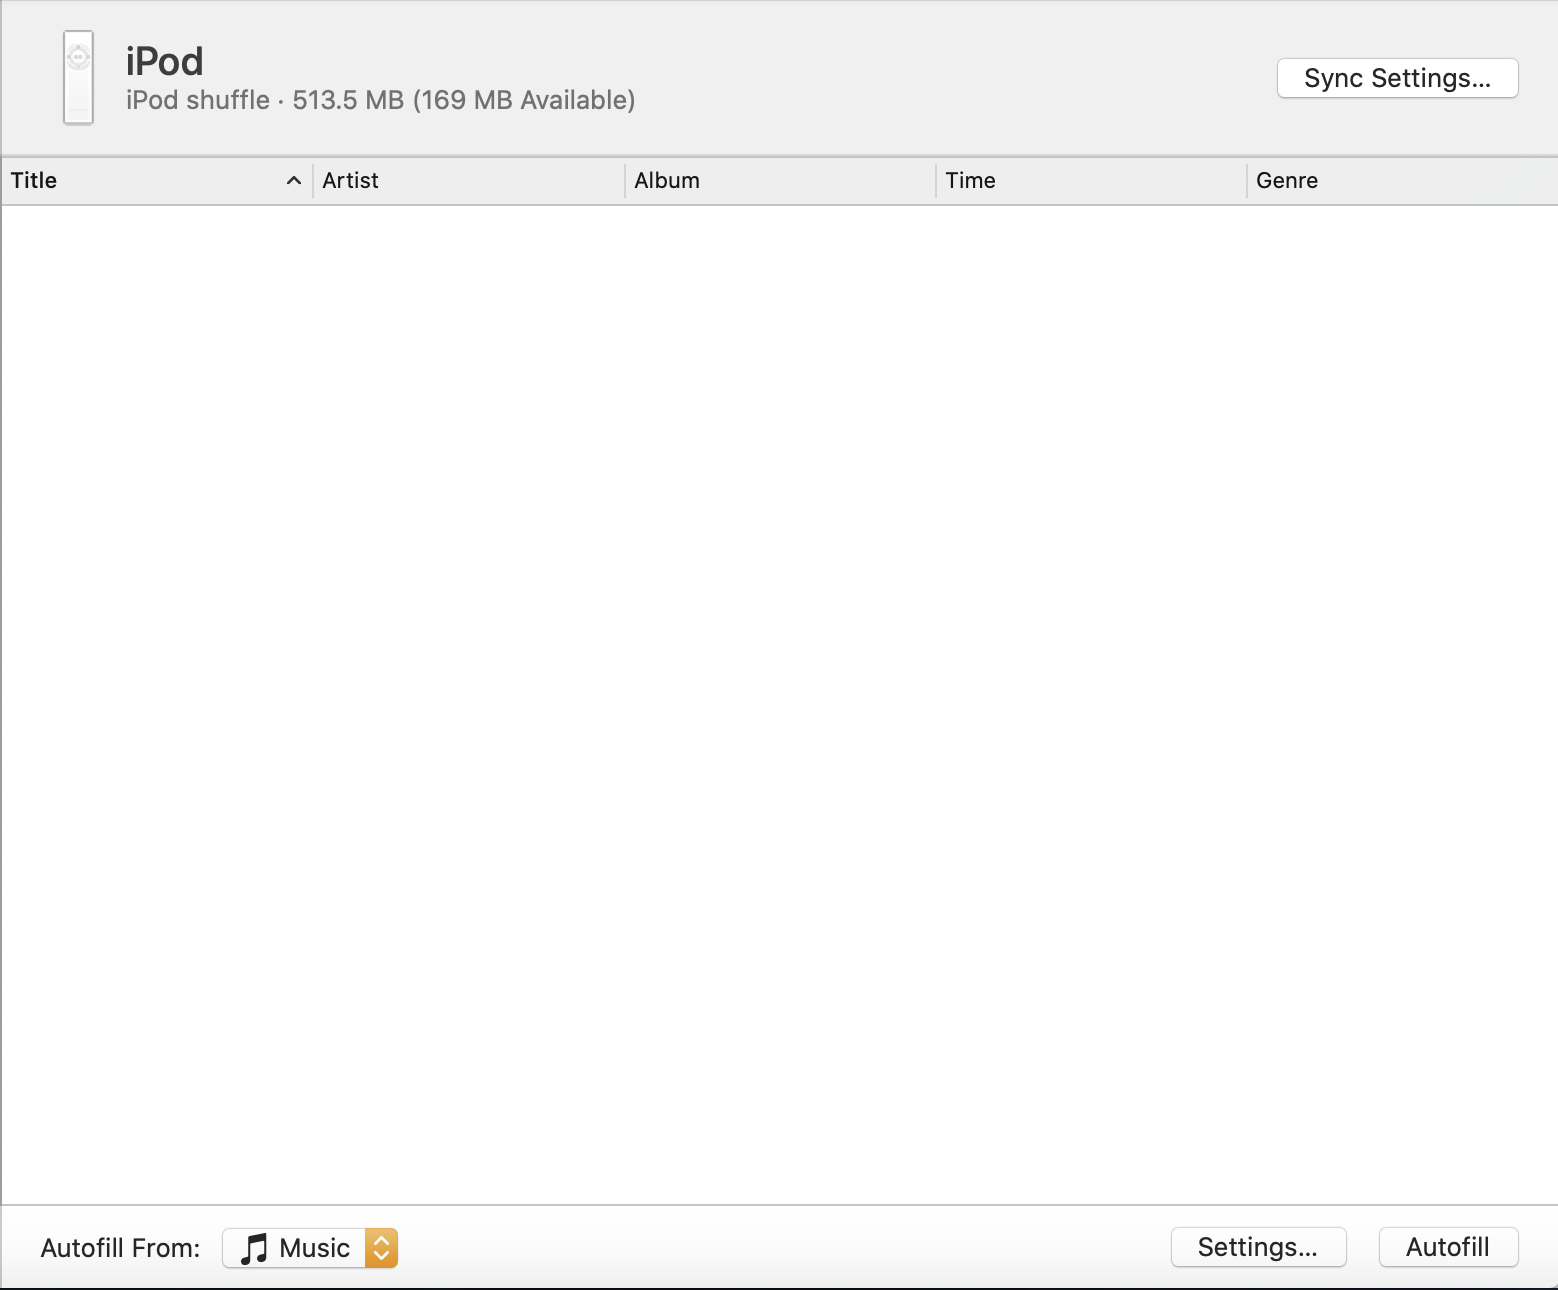The height and width of the screenshot is (1290, 1558).
Task: Sort songs by Album column
Action: [780, 181]
